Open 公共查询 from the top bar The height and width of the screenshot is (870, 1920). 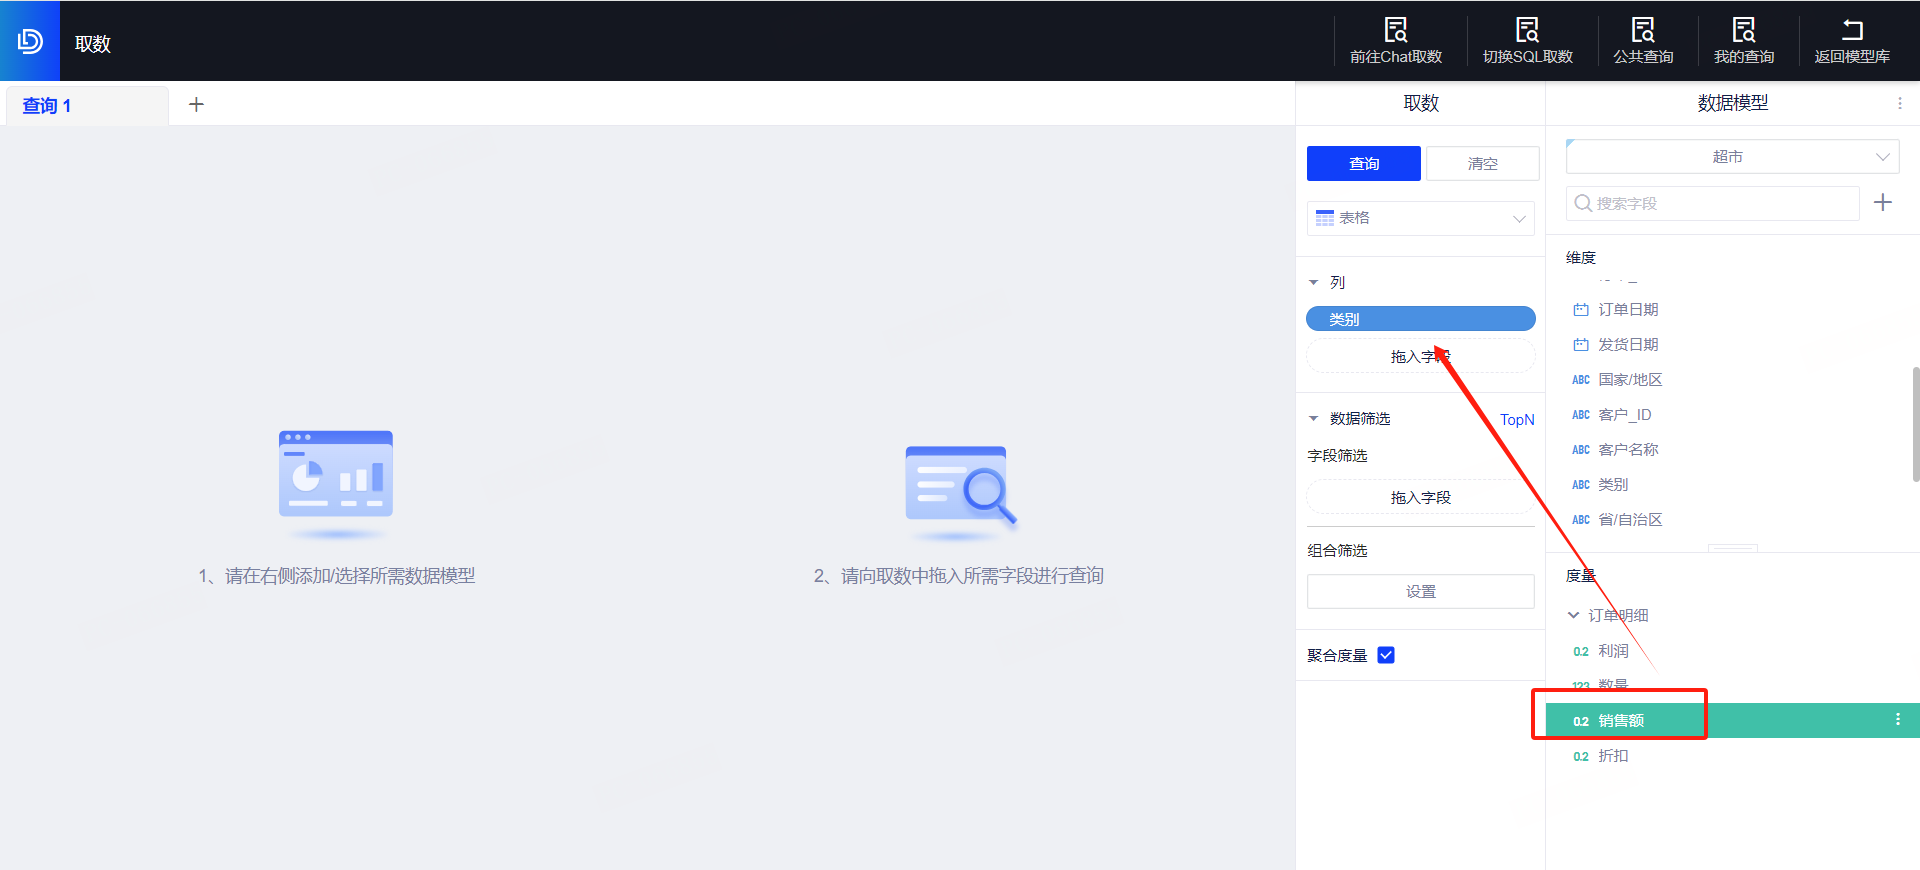point(1642,30)
